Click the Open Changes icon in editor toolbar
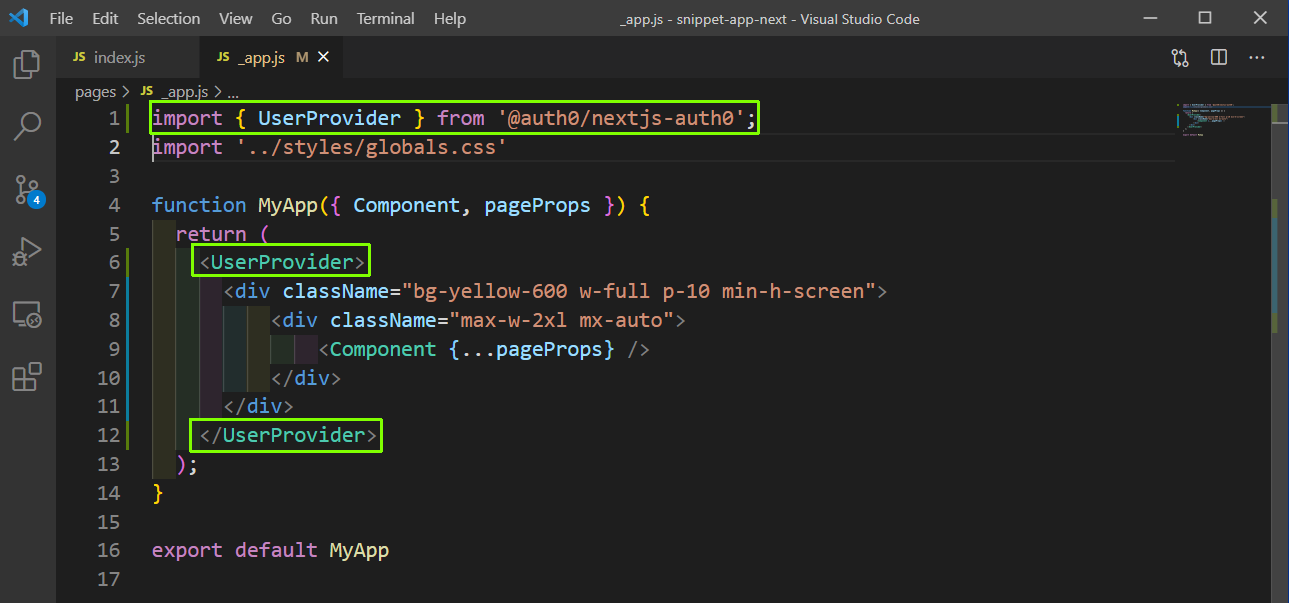 (1180, 58)
